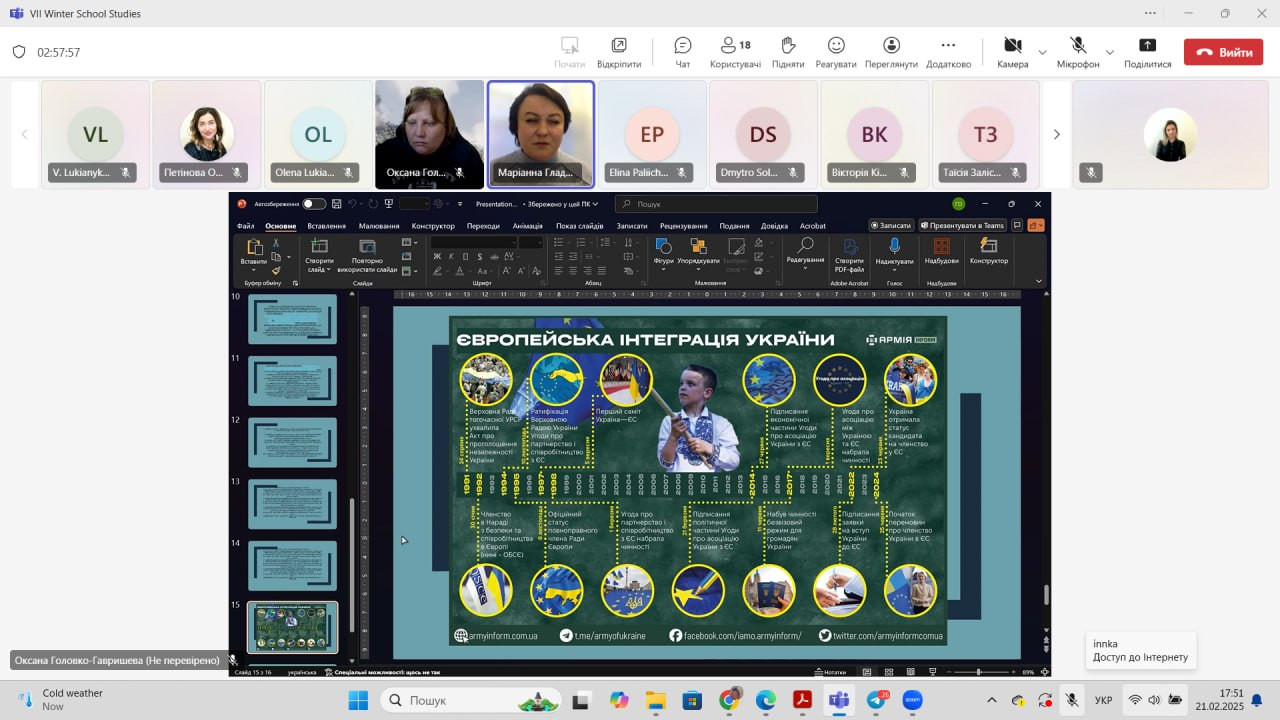Click the pop out (Відкріпити) icon
Viewport: 1280px width, 720px height.
point(619,51)
